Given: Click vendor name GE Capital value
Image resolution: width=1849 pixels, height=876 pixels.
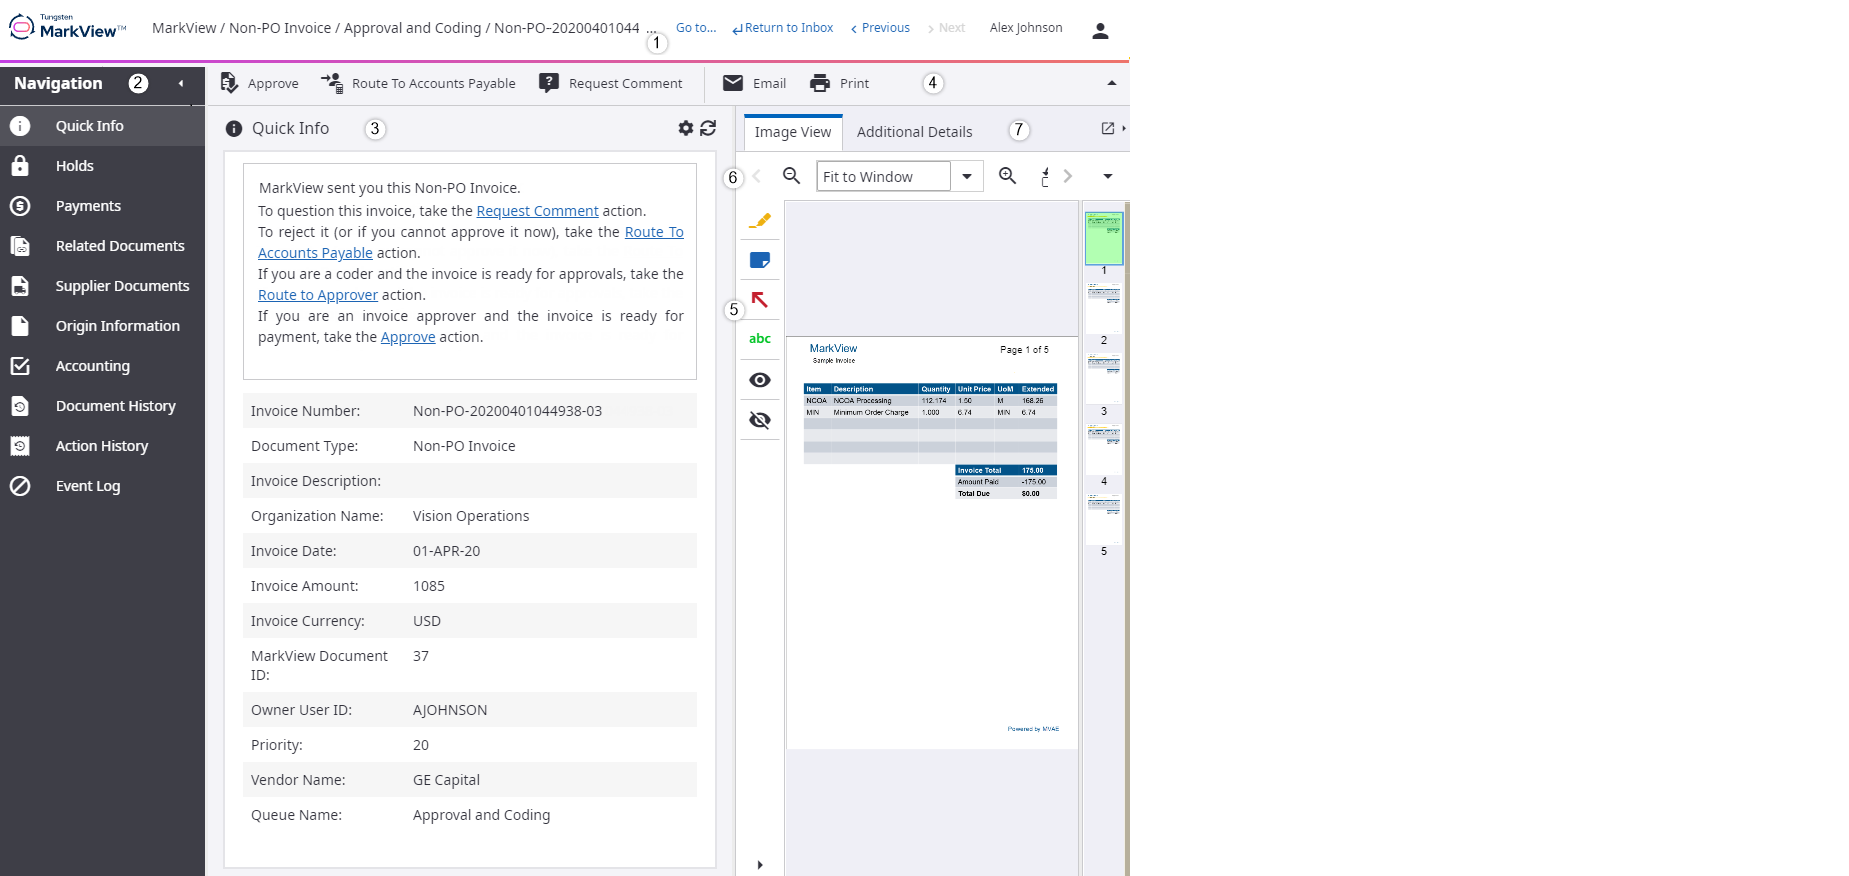Looking at the screenshot, I should tap(446, 780).
